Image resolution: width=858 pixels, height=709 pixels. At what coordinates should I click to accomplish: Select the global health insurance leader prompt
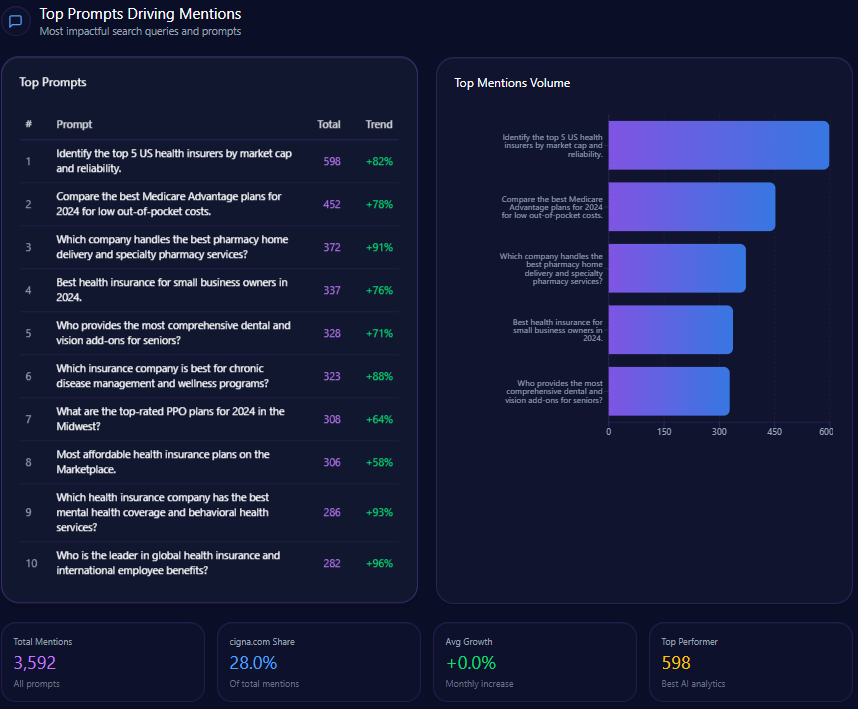167,563
